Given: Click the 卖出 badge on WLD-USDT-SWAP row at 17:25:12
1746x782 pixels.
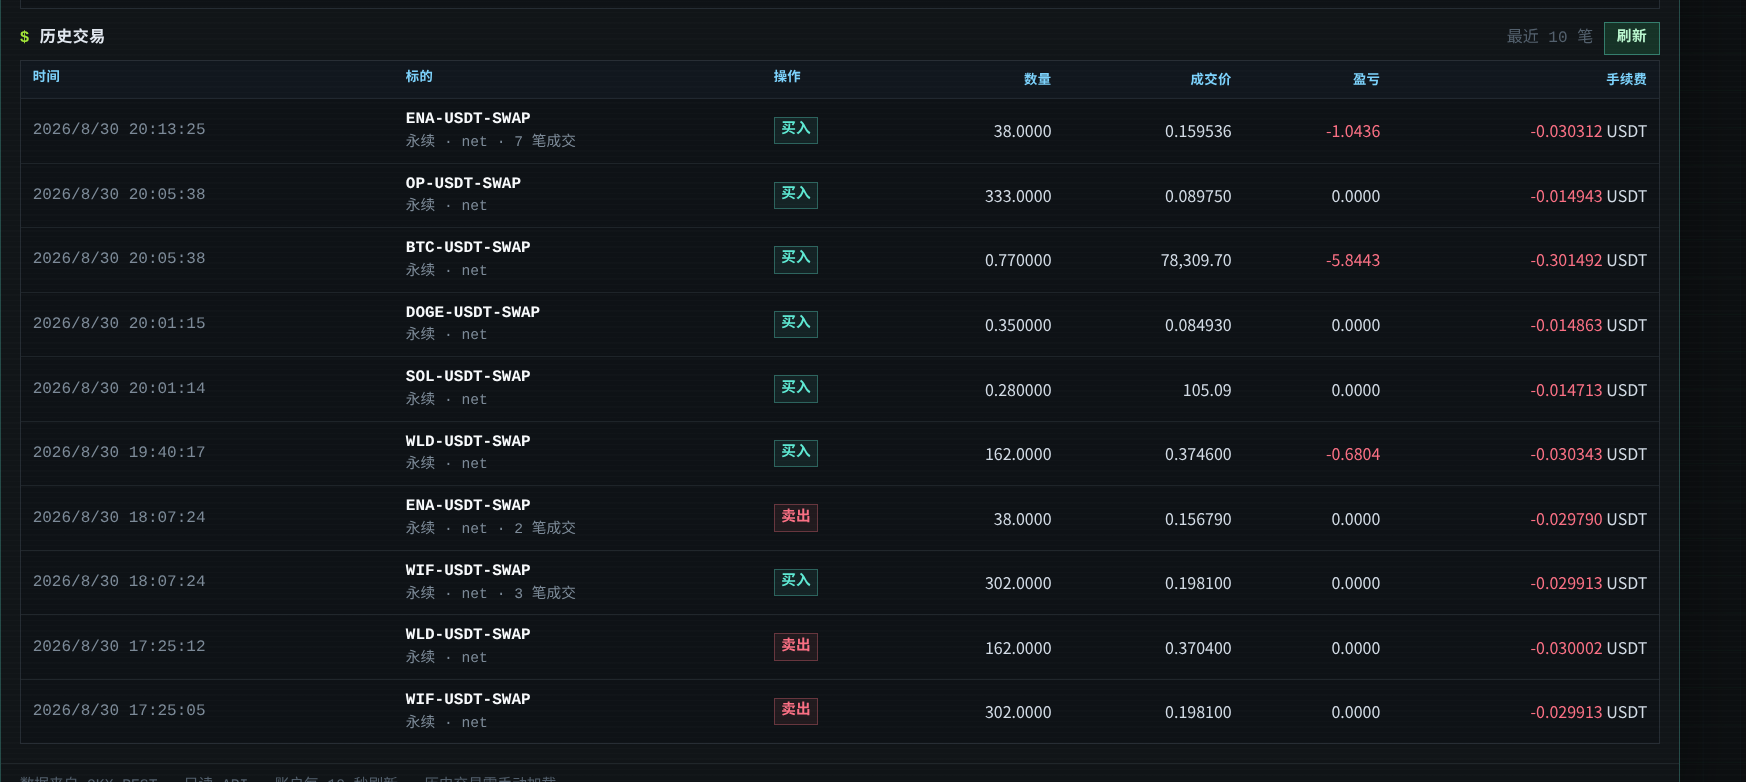Looking at the screenshot, I should pyautogui.click(x=795, y=646).
